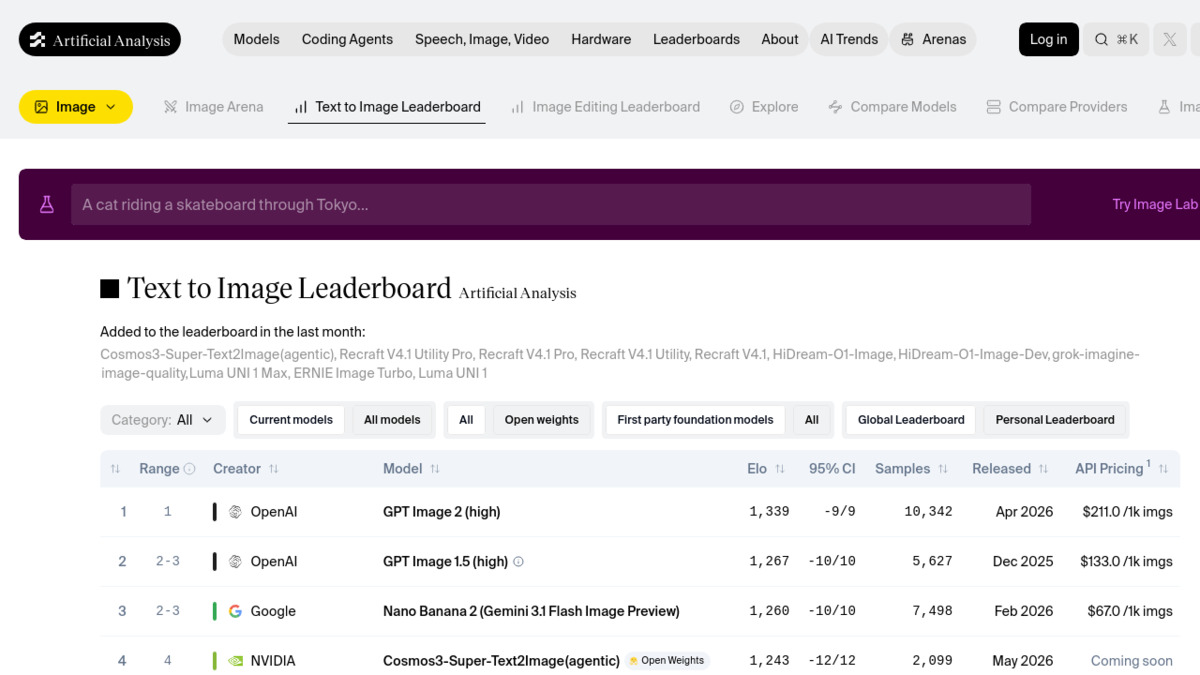Click Elo value 1,339
The image size is (1200, 675).
(769, 512)
